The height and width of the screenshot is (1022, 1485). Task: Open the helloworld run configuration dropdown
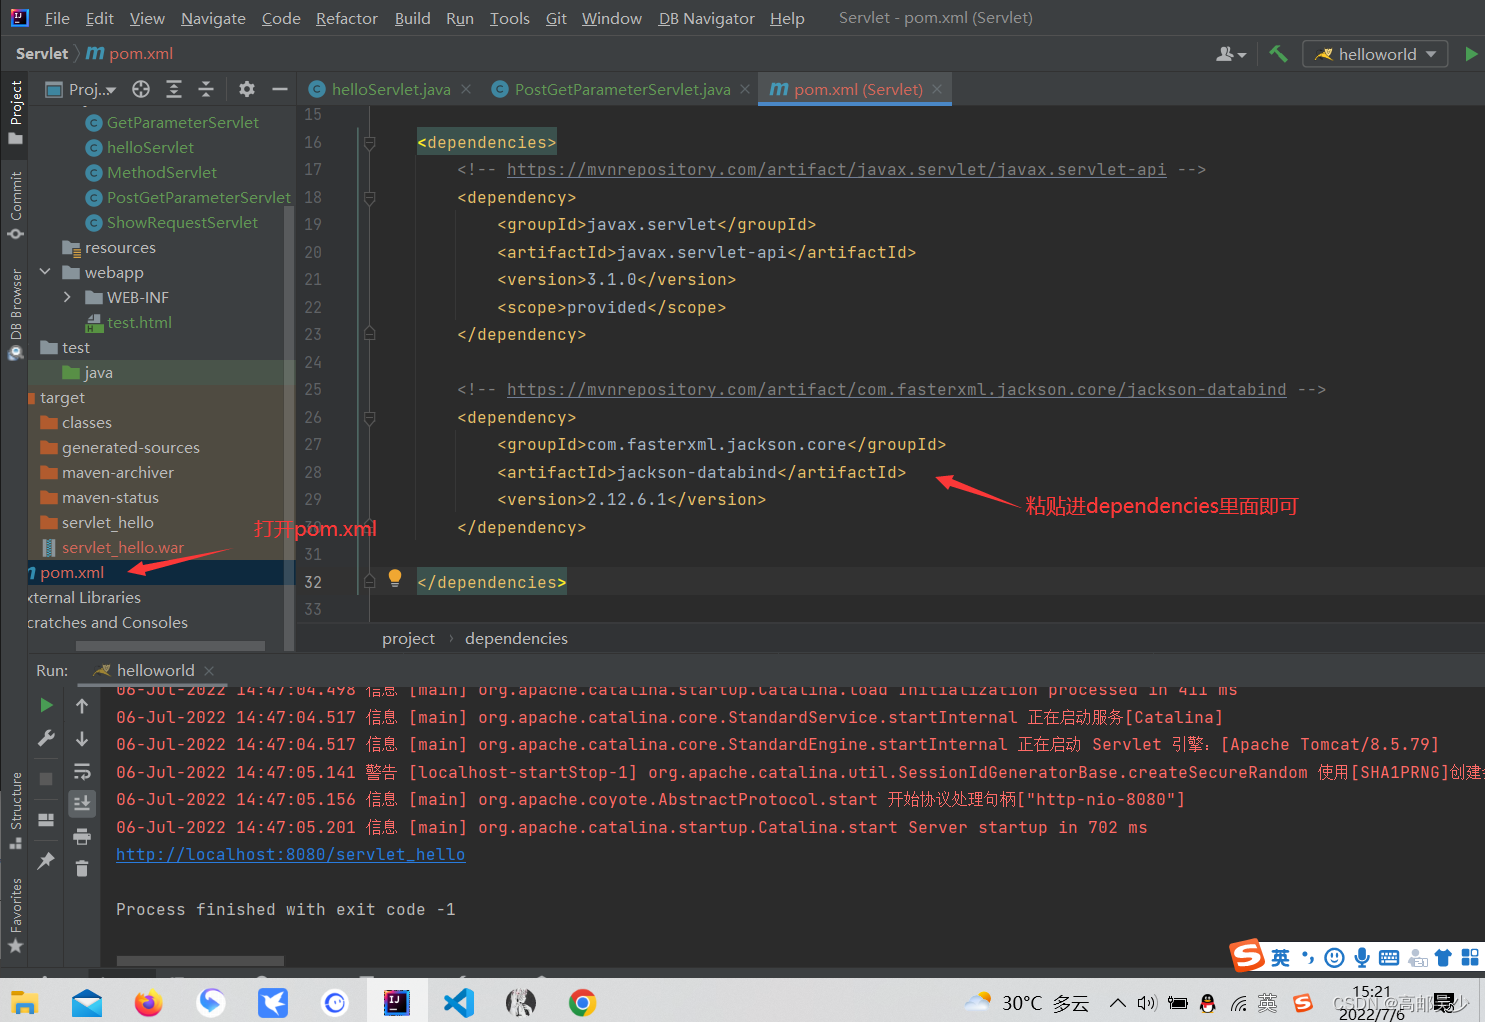[1375, 54]
